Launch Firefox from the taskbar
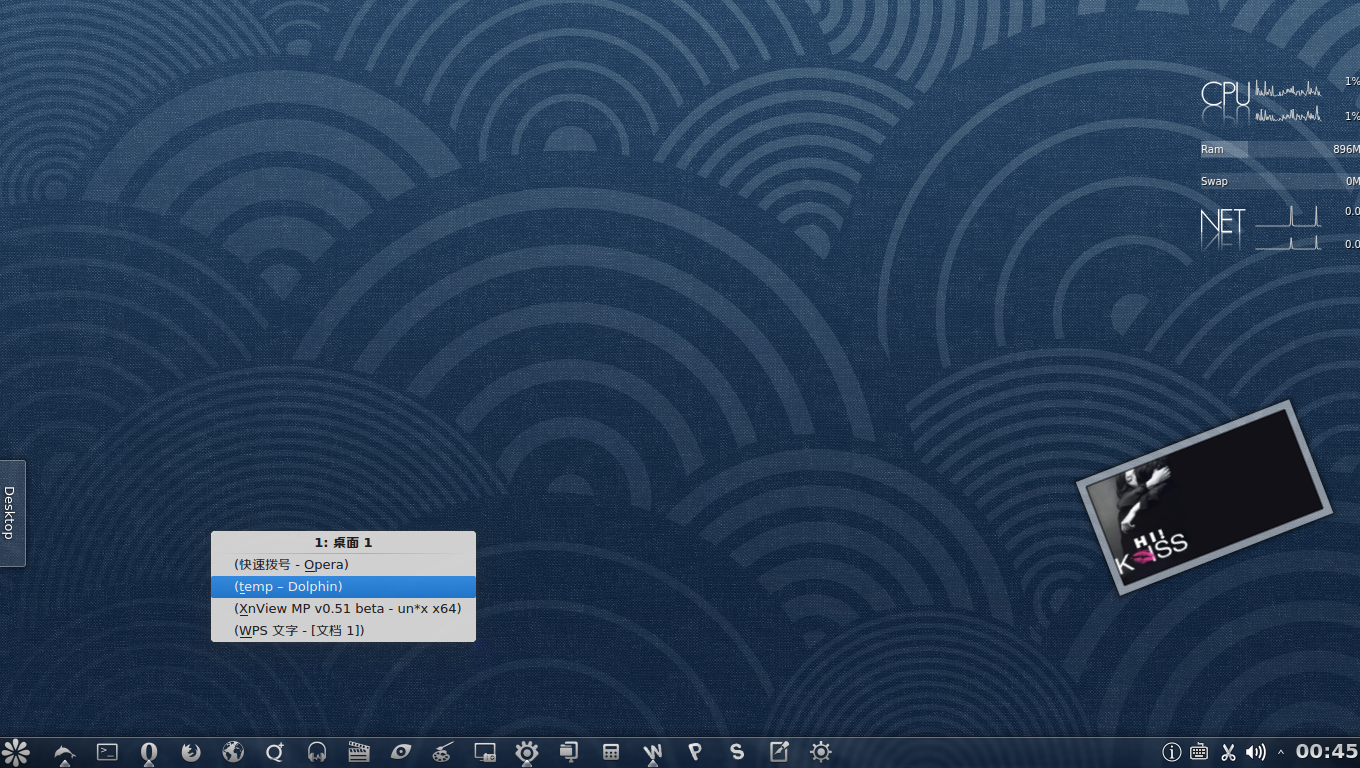 191,752
